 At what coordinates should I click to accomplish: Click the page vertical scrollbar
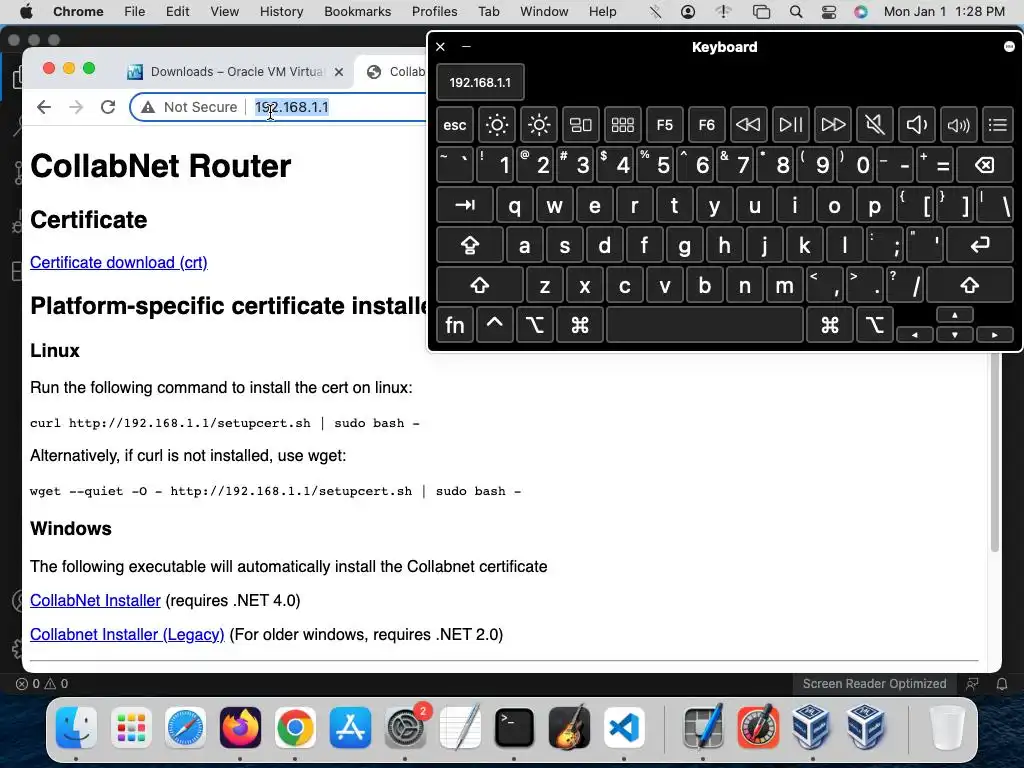tap(995, 452)
